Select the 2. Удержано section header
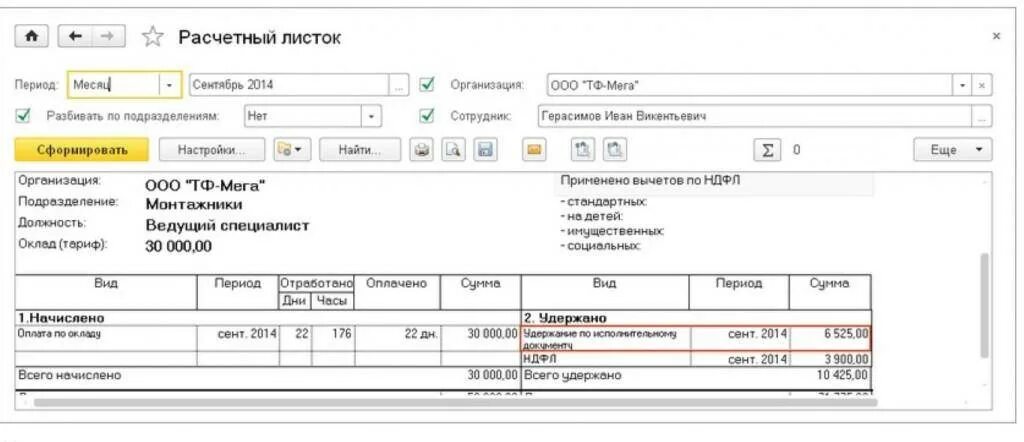This screenshot has height=442, width=1024. [x=566, y=318]
